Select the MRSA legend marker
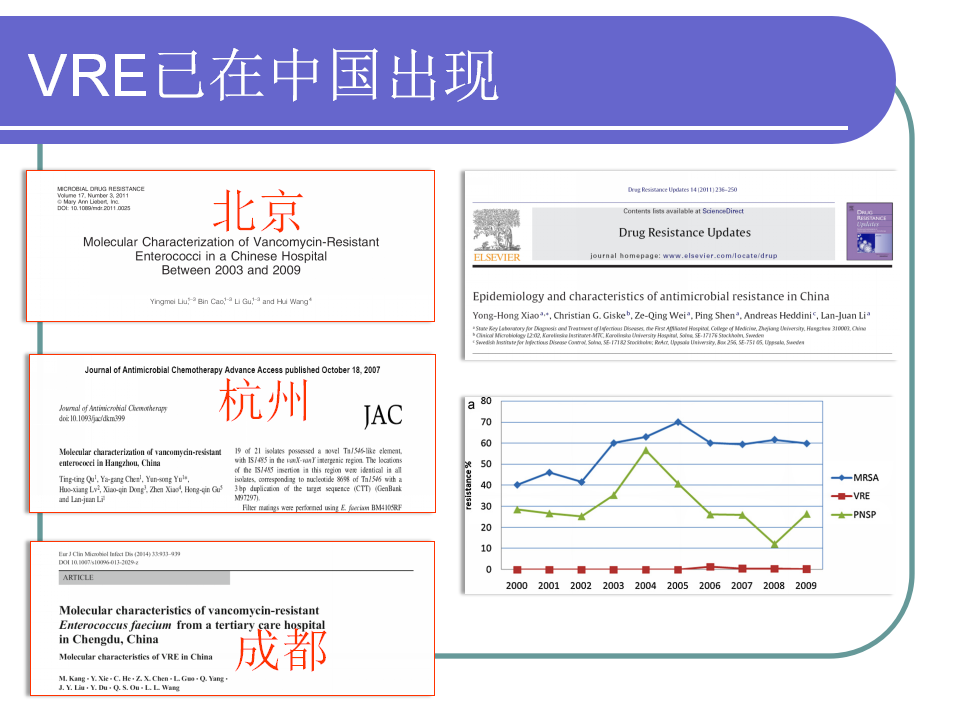Viewport: 960px width, 720px height. (x=842, y=478)
